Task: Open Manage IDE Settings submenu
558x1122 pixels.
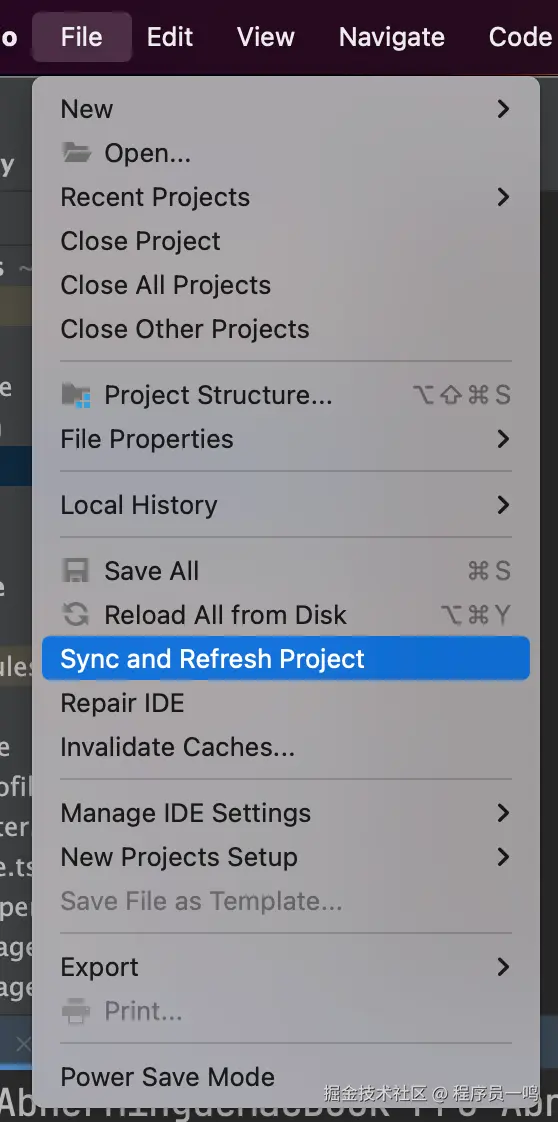Action: (286, 813)
